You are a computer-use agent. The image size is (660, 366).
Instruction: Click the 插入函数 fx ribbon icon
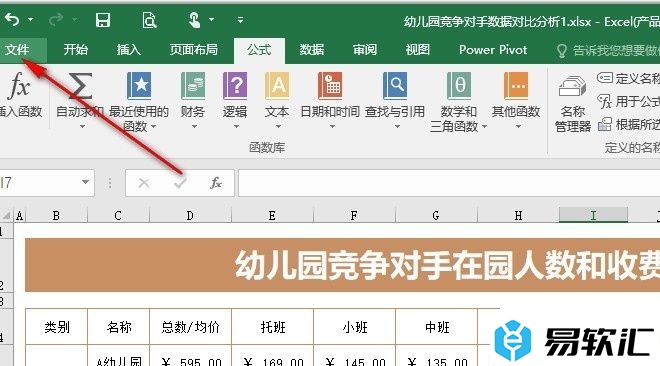pos(19,85)
